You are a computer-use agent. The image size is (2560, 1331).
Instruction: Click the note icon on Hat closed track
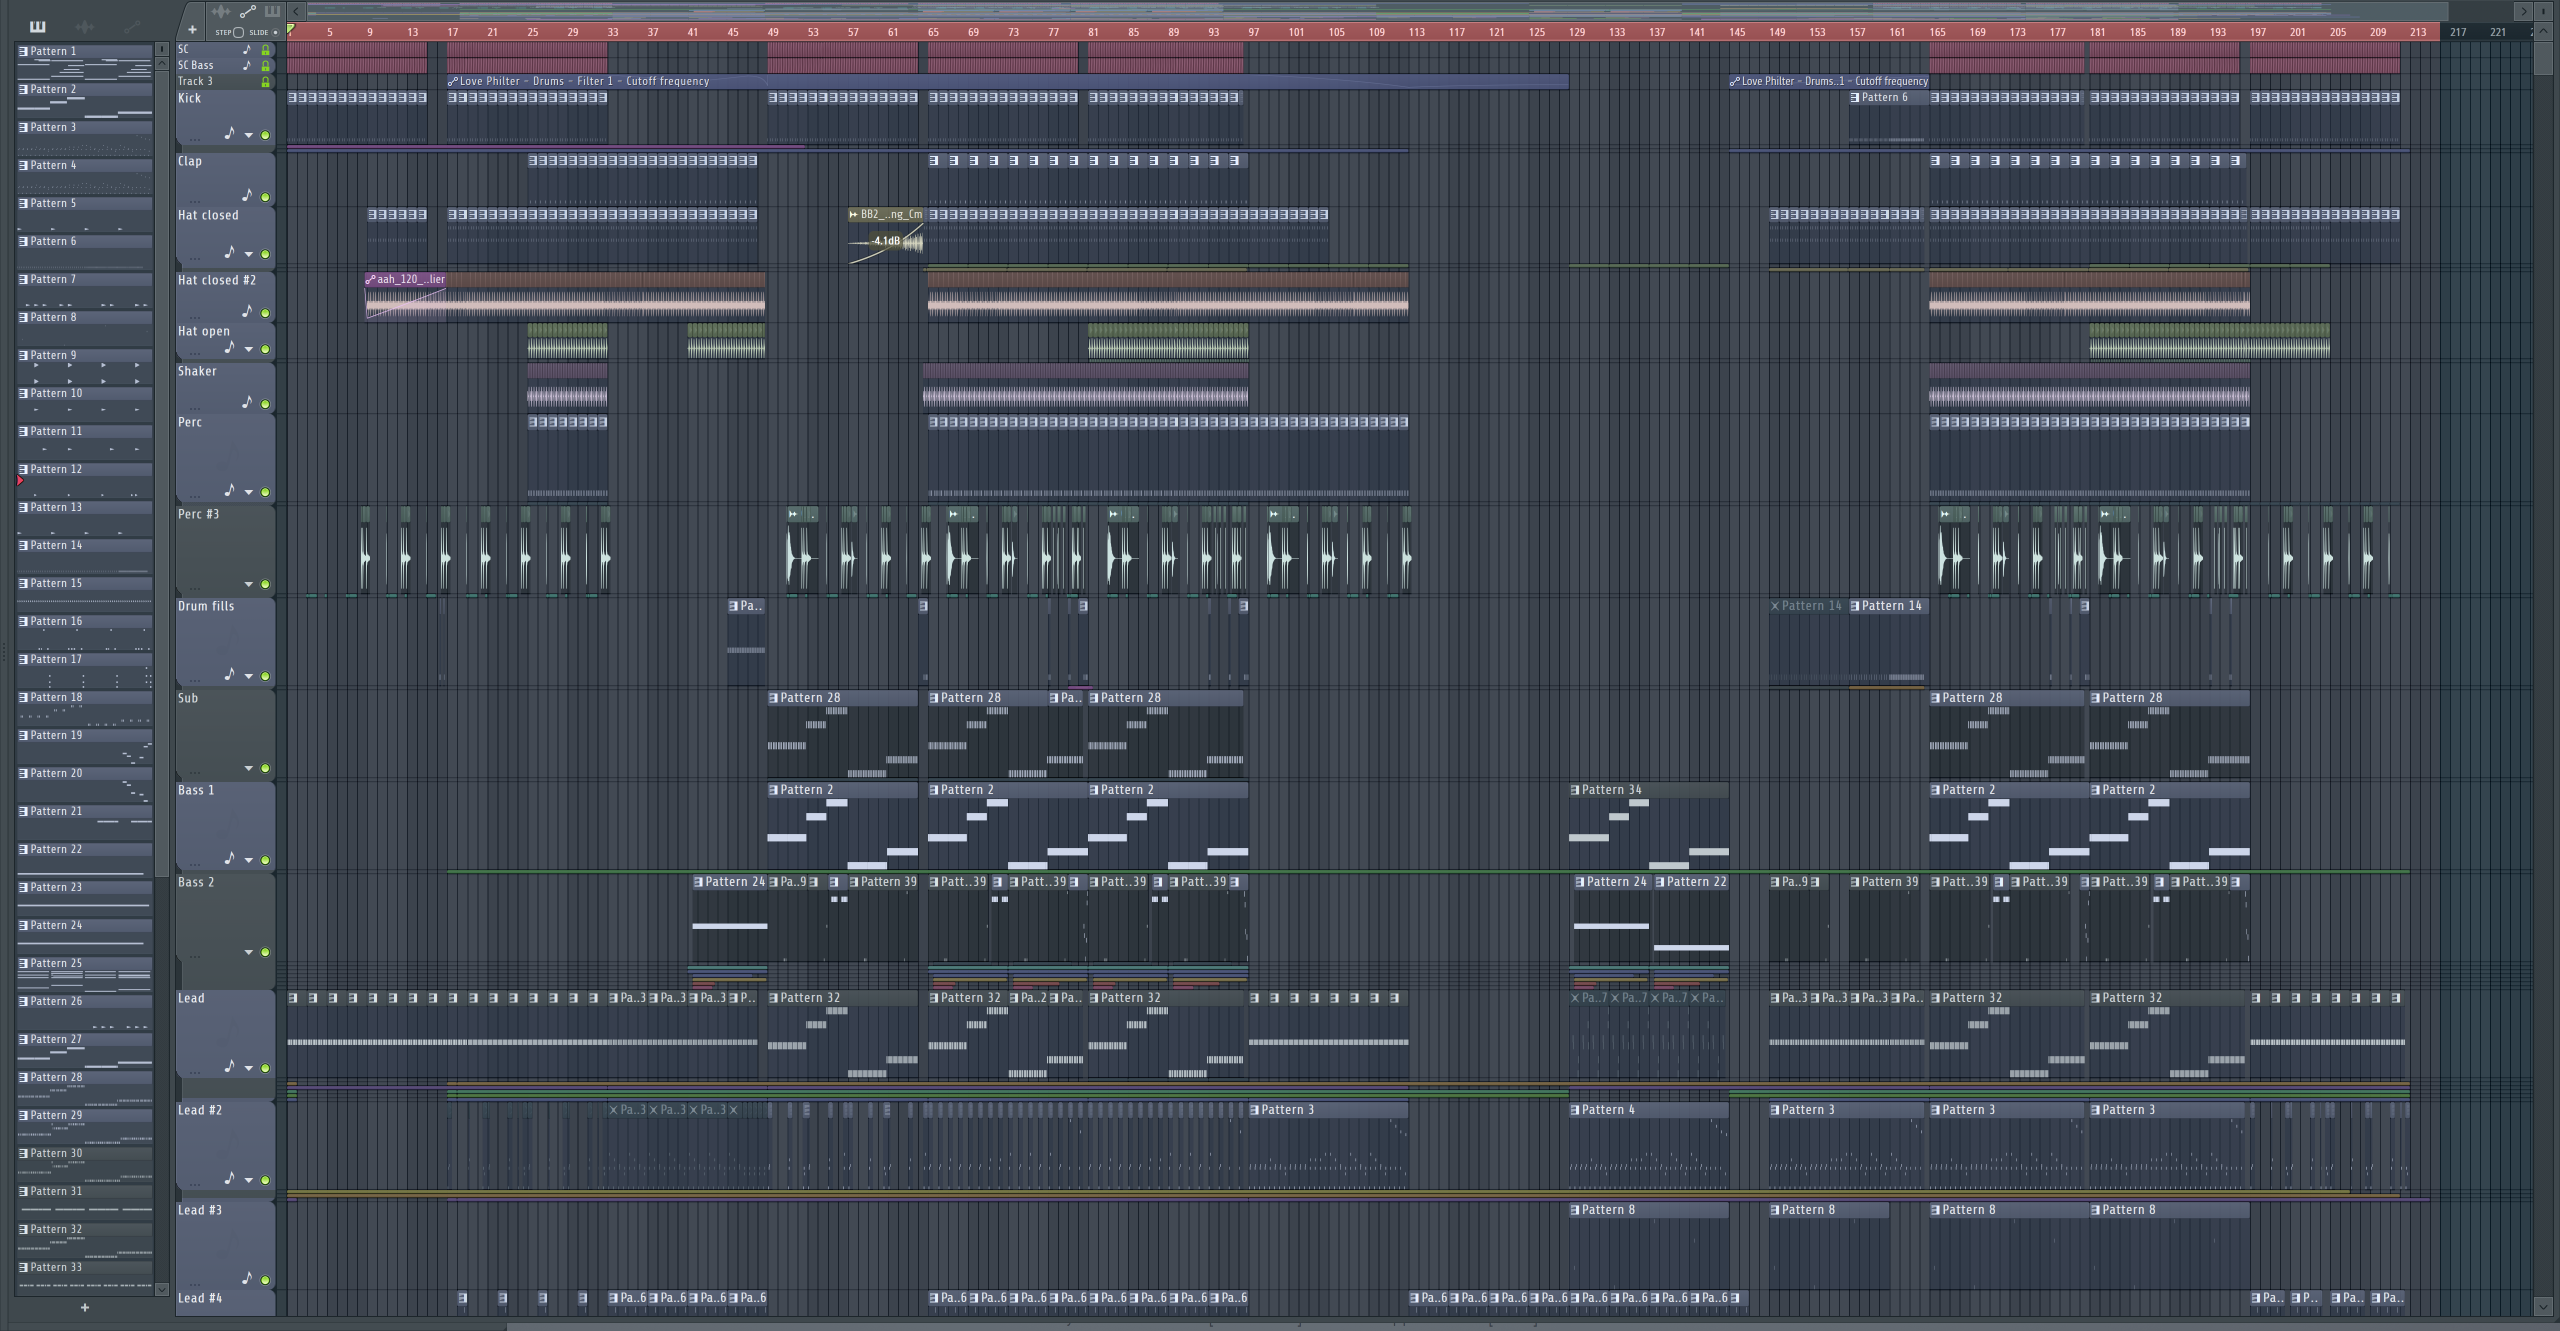229,252
